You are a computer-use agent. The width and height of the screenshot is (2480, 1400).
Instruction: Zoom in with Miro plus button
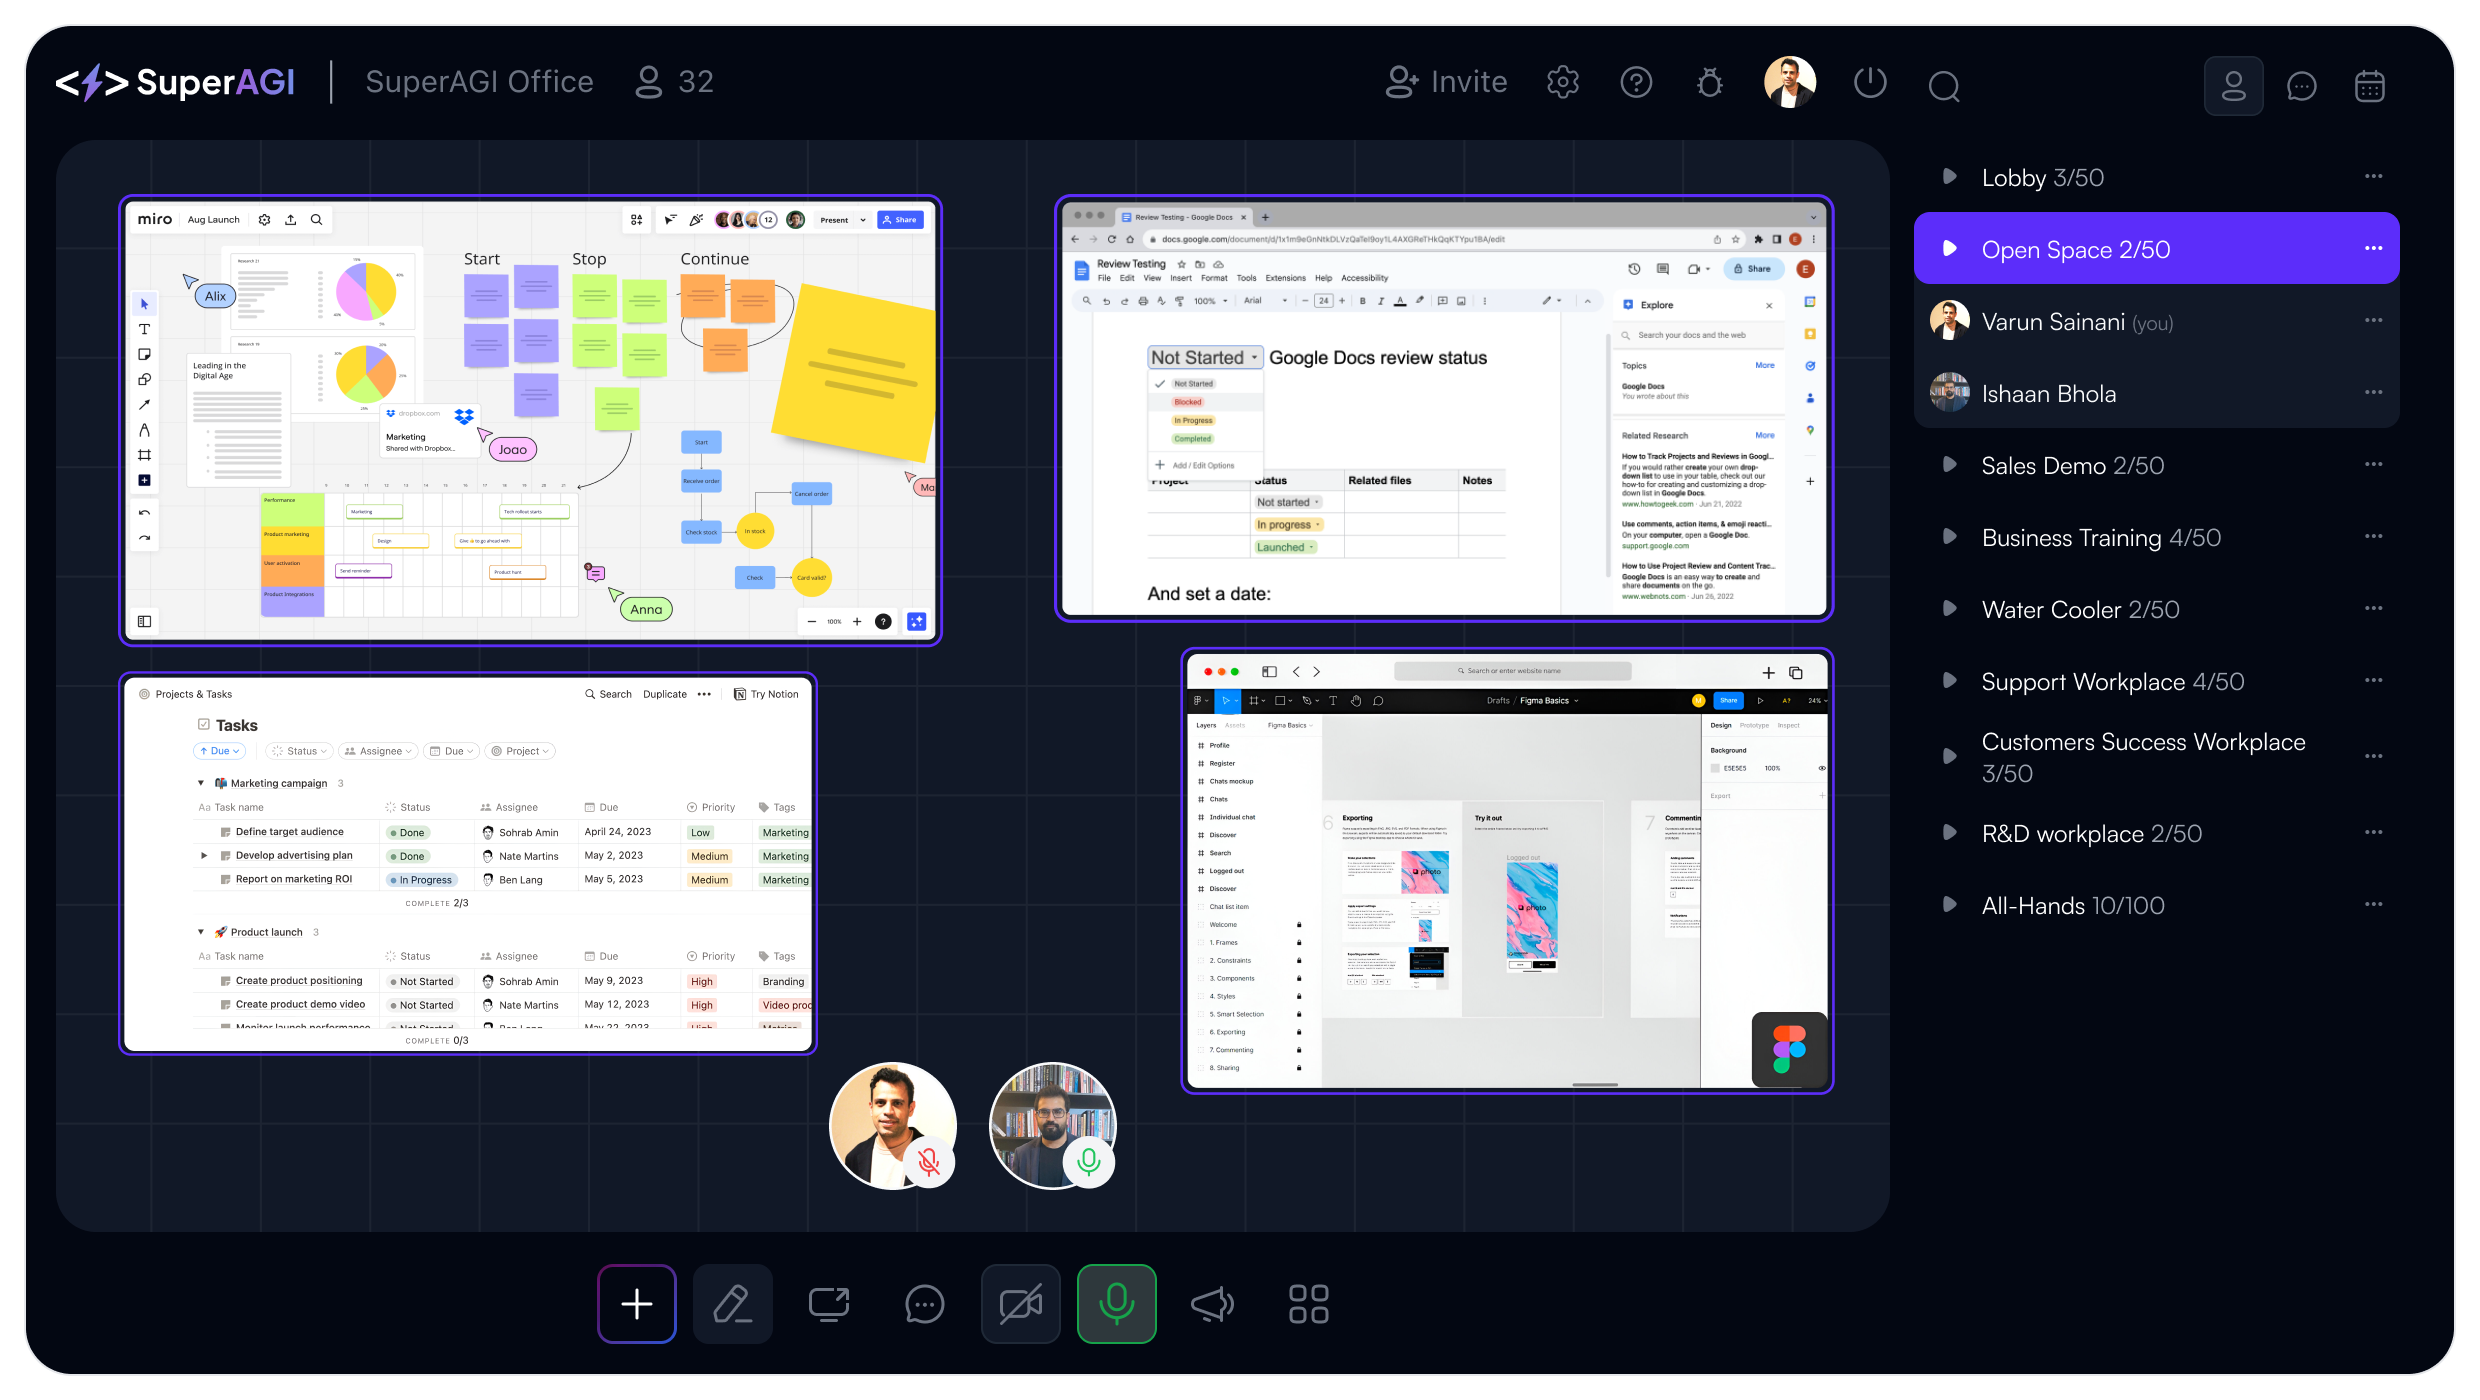click(857, 621)
